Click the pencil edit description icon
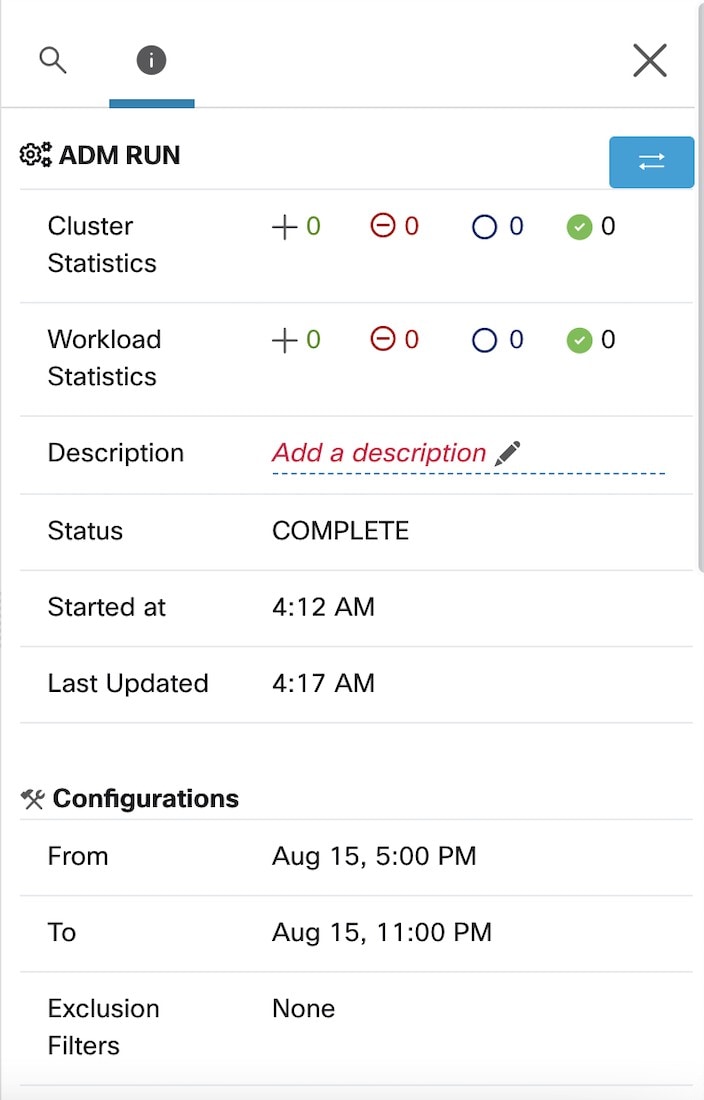 pyautogui.click(x=507, y=453)
